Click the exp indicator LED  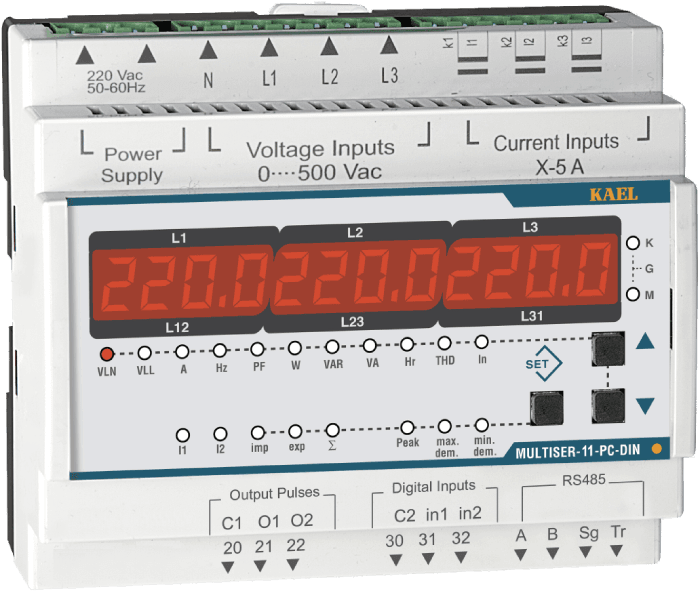(x=295, y=431)
